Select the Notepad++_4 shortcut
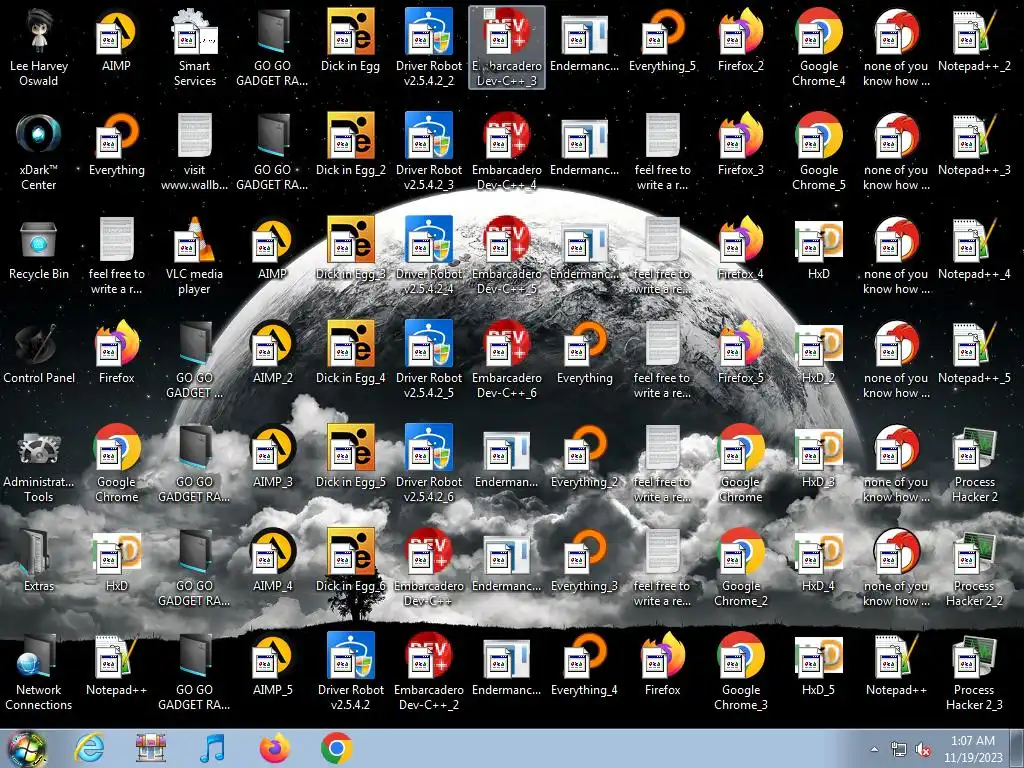The width and height of the screenshot is (1024, 768). (x=974, y=249)
